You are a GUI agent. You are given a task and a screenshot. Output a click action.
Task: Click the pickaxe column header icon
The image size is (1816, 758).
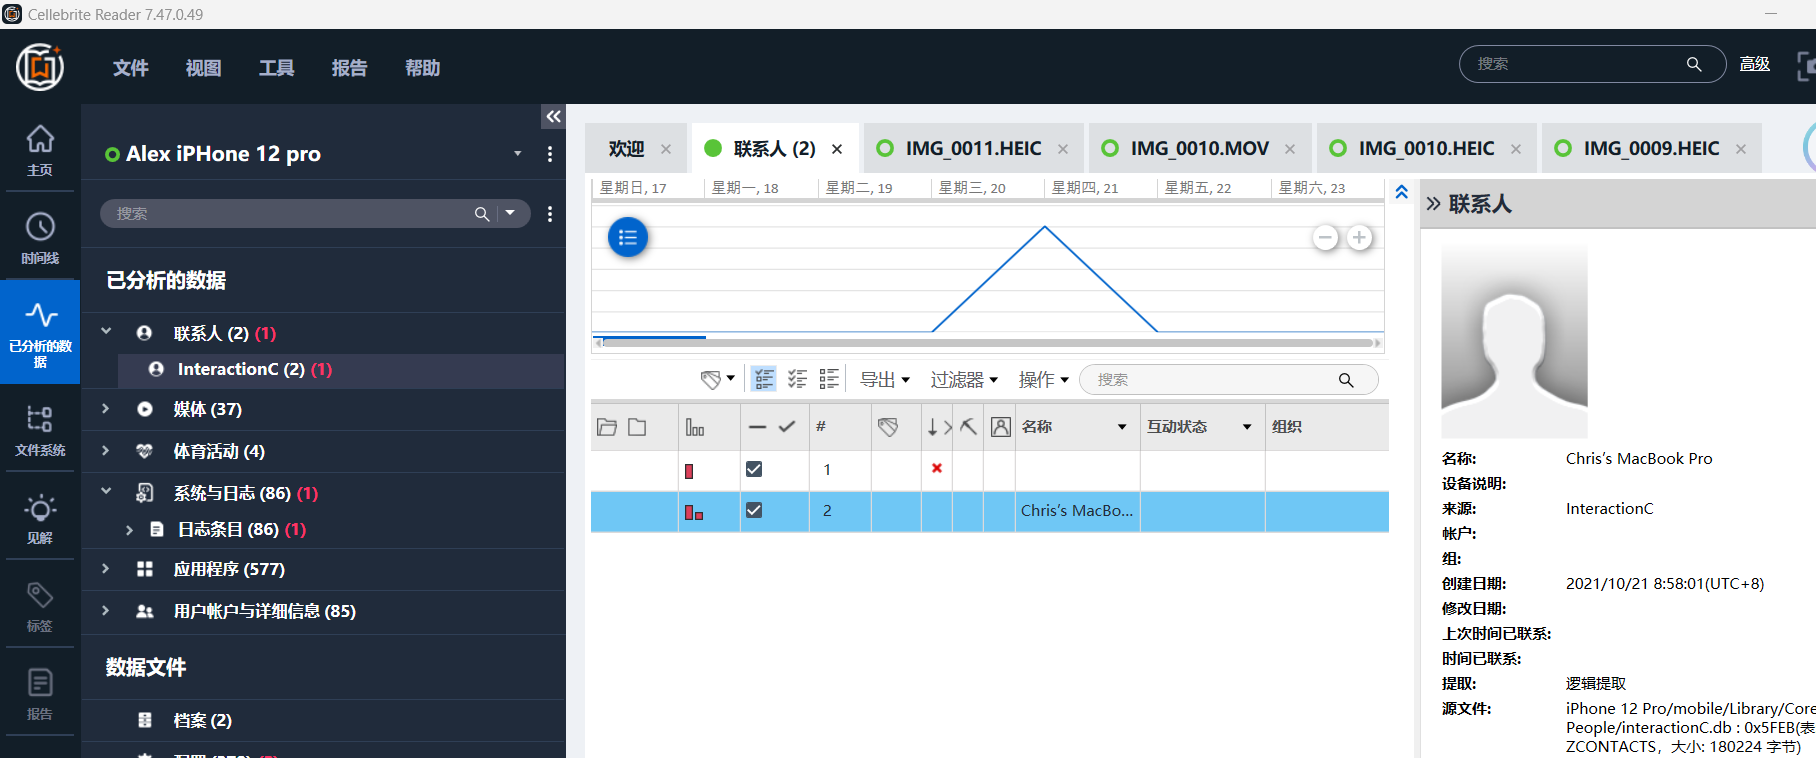pos(968,427)
